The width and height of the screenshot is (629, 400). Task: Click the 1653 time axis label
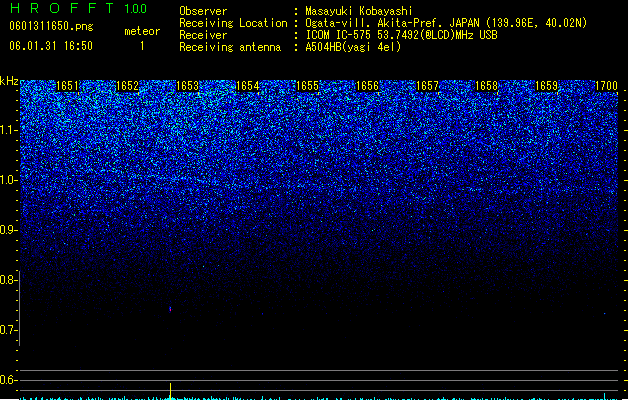click(187, 86)
